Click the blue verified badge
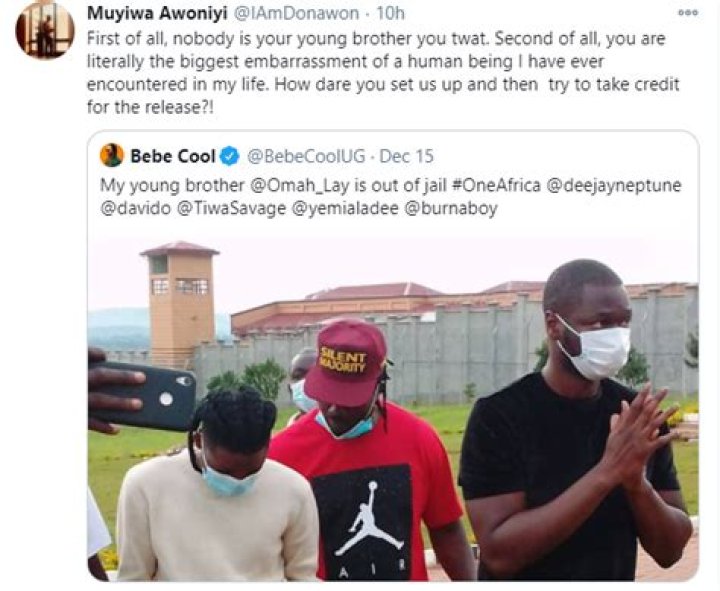Screen dimensions: 720x591 [x=229, y=155]
